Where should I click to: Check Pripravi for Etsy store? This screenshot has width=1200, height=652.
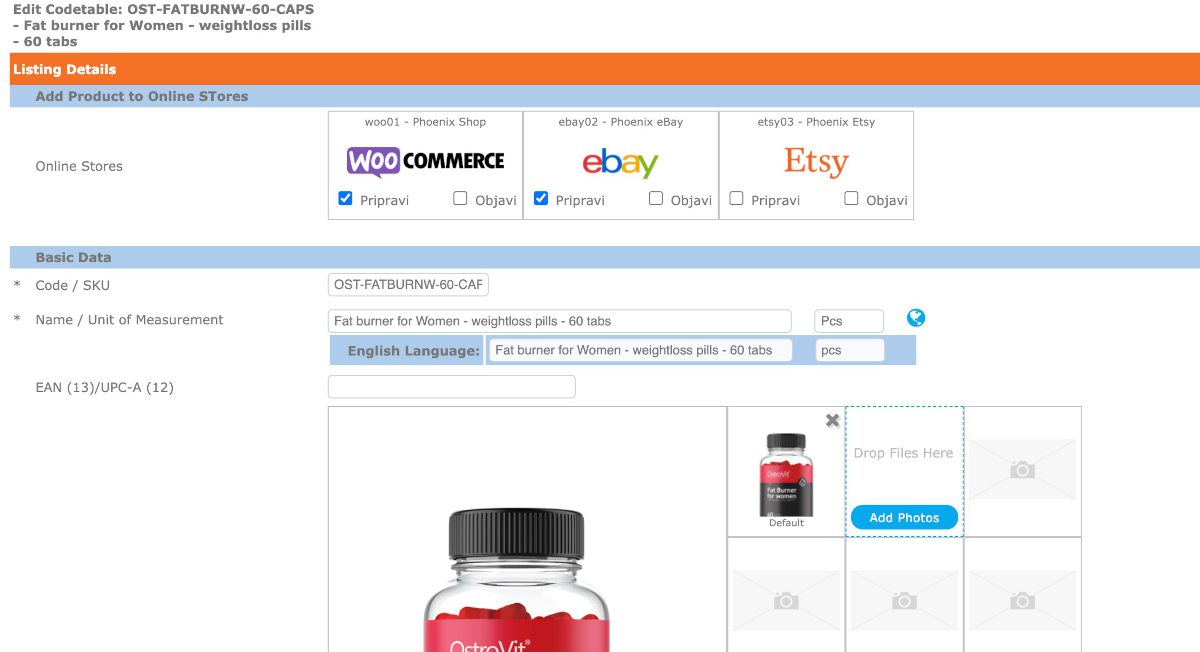click(737, 198)
